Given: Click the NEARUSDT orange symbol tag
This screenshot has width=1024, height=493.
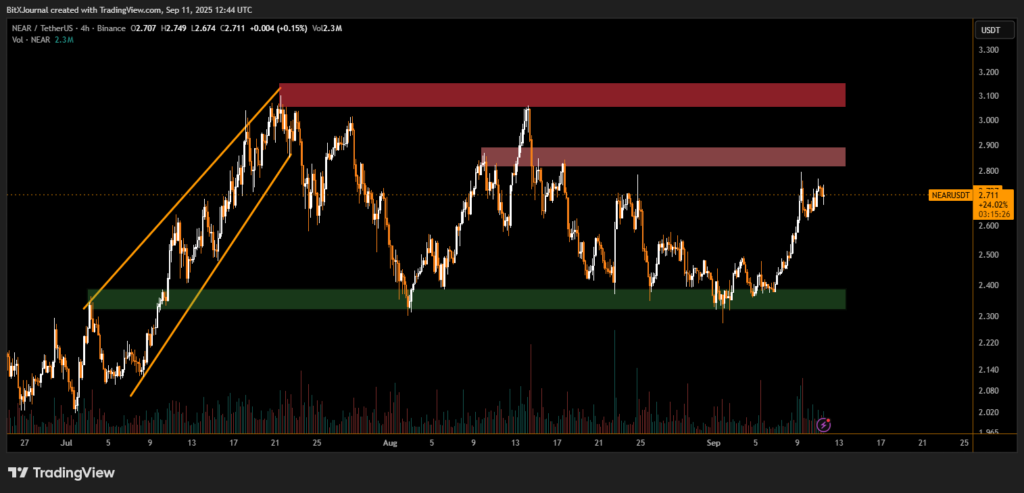Looking at the screenshot, I should tap(950, 195).
